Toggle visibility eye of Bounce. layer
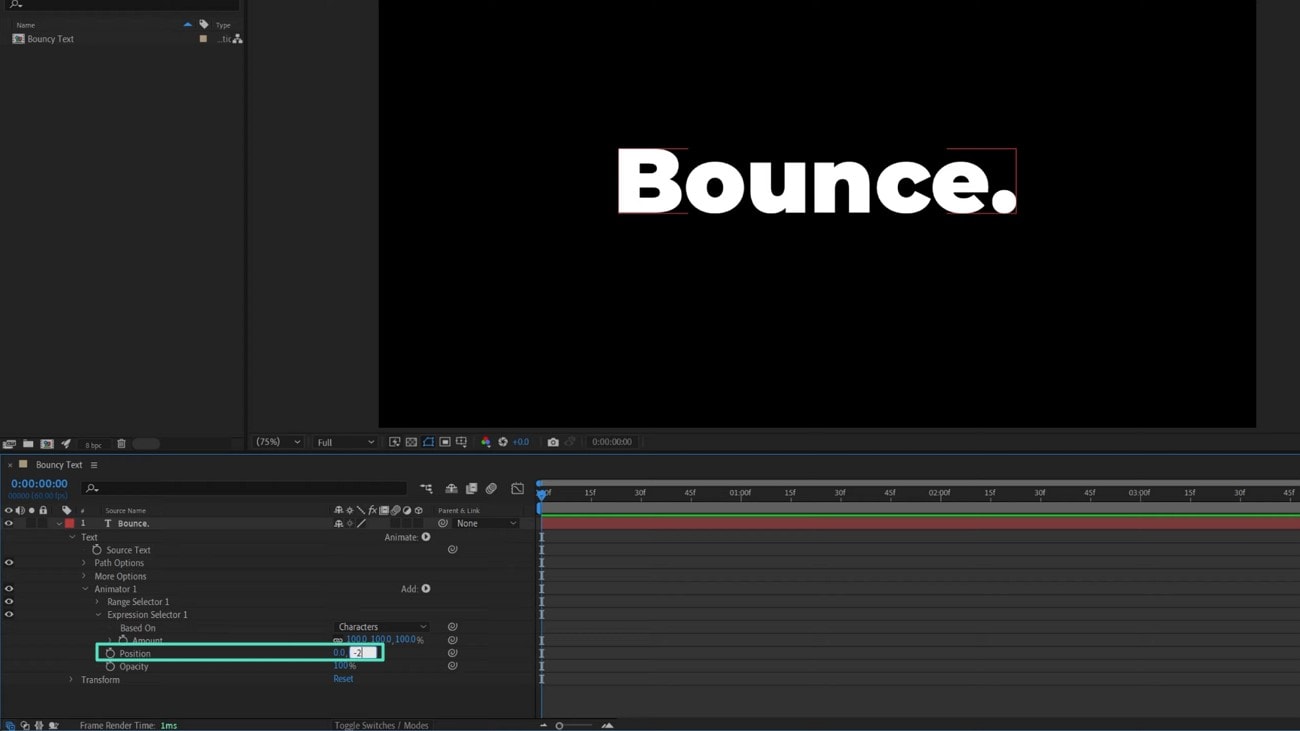 pos(9,524)
